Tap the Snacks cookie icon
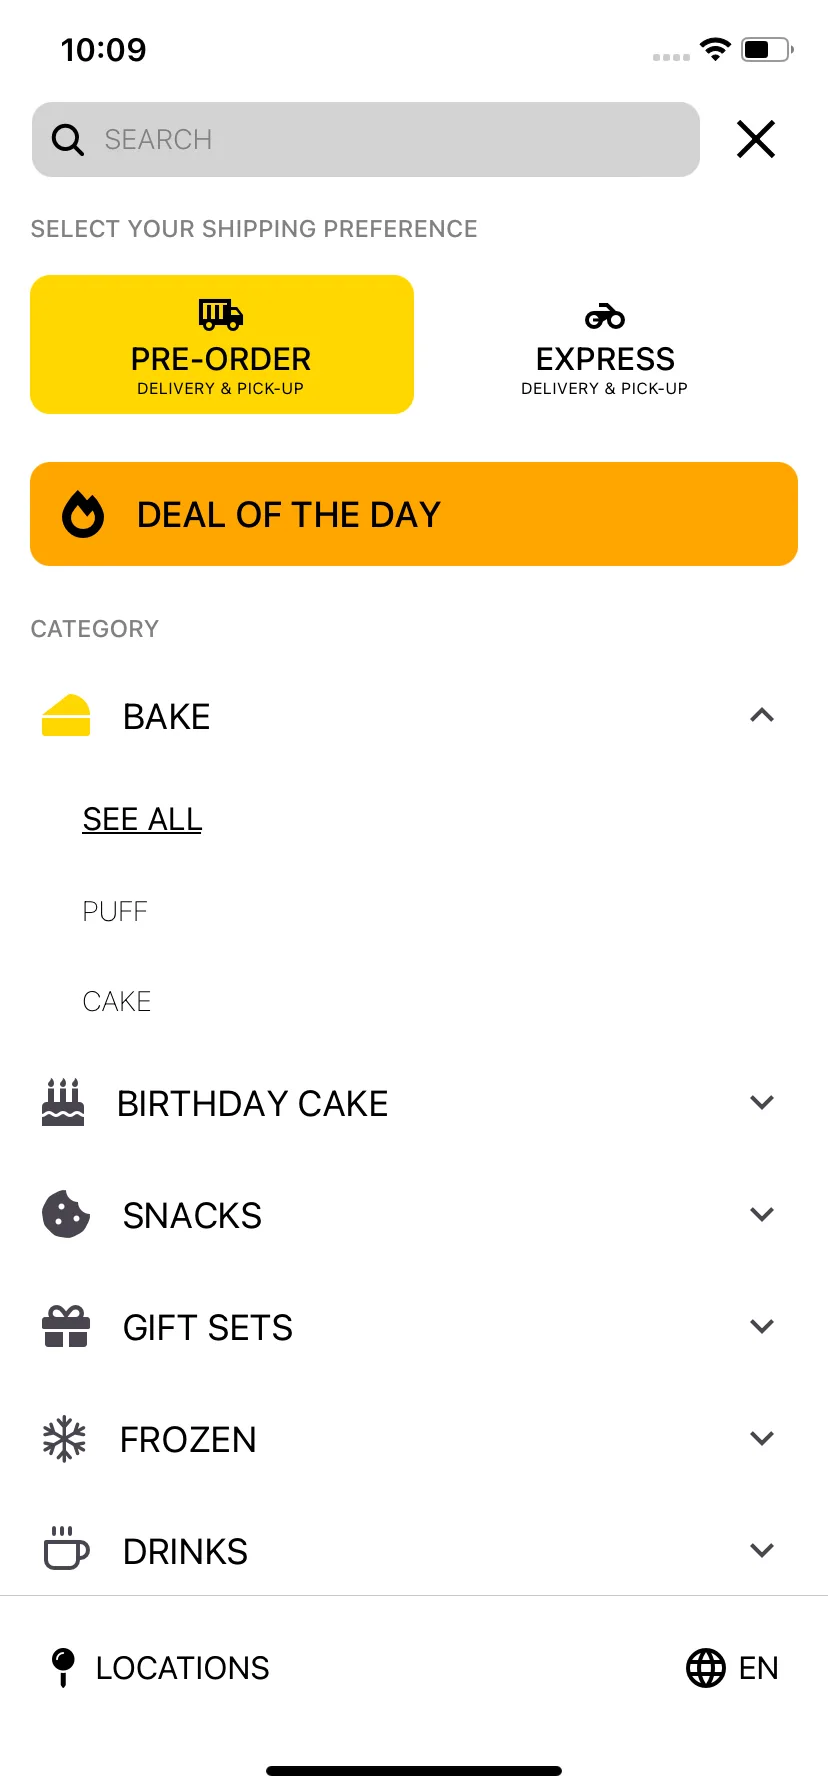828x1792 pixels. coord(66,1214)
